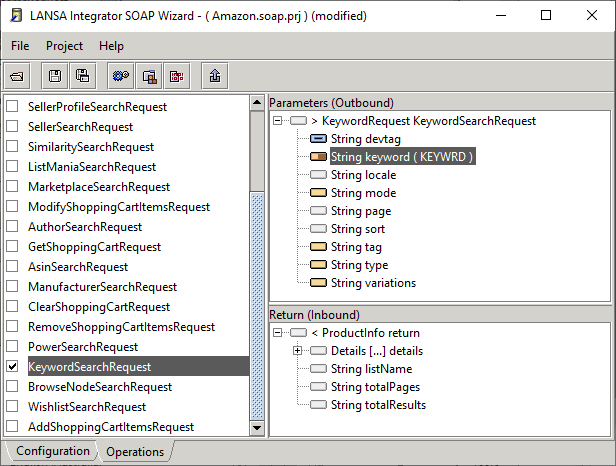Click the icon beside String listName
Viewport: 616px width, 466px height.
pos(318,369)
